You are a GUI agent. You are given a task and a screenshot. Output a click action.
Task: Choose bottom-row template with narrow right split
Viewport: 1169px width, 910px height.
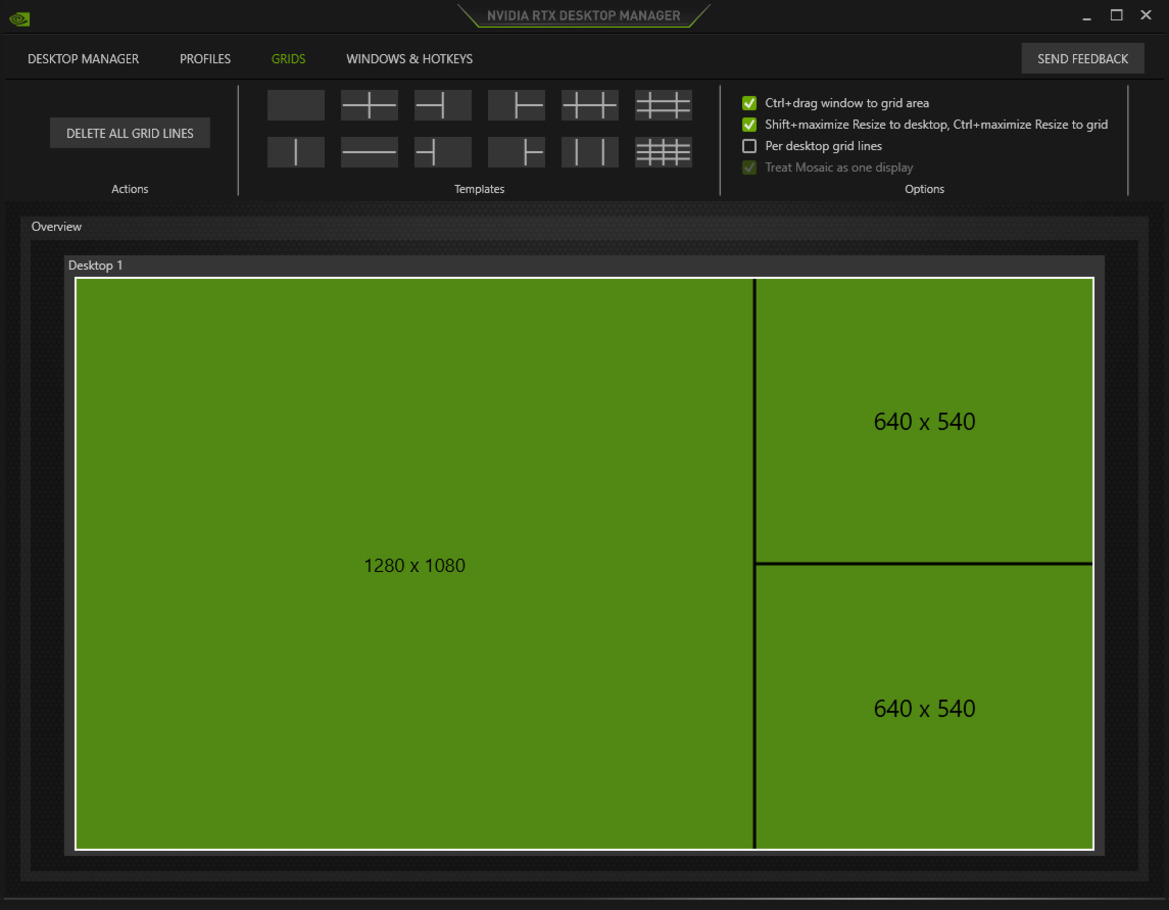point(516,152)
